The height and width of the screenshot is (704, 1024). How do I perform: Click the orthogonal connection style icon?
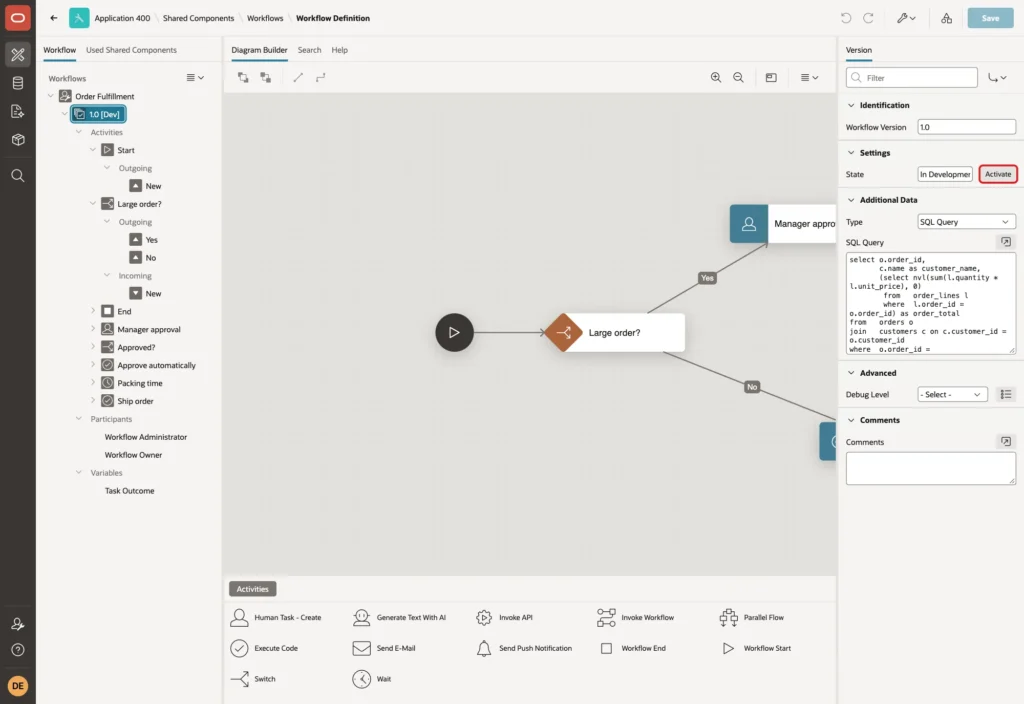click(x=321, y=77)
